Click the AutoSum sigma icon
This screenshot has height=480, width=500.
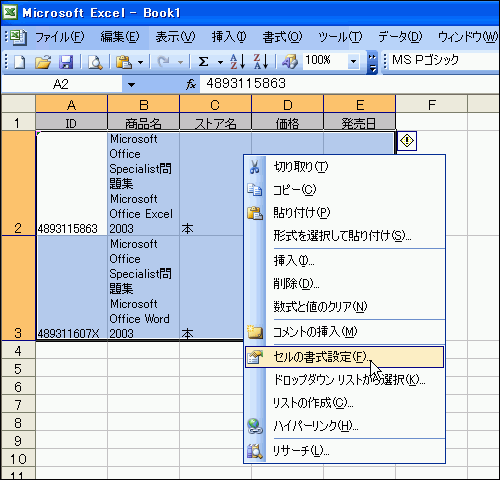tap(203, 62)
